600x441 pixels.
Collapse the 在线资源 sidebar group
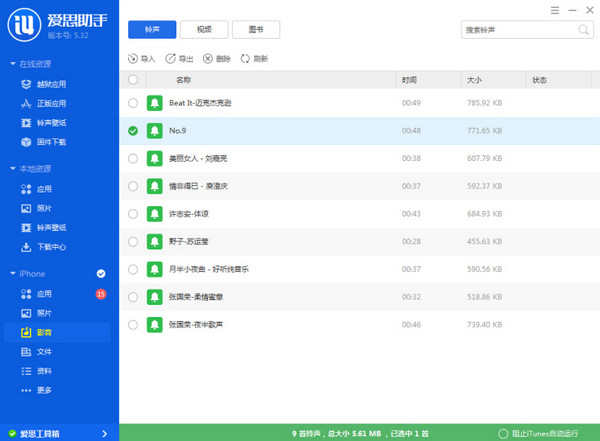tap(13, 65)
